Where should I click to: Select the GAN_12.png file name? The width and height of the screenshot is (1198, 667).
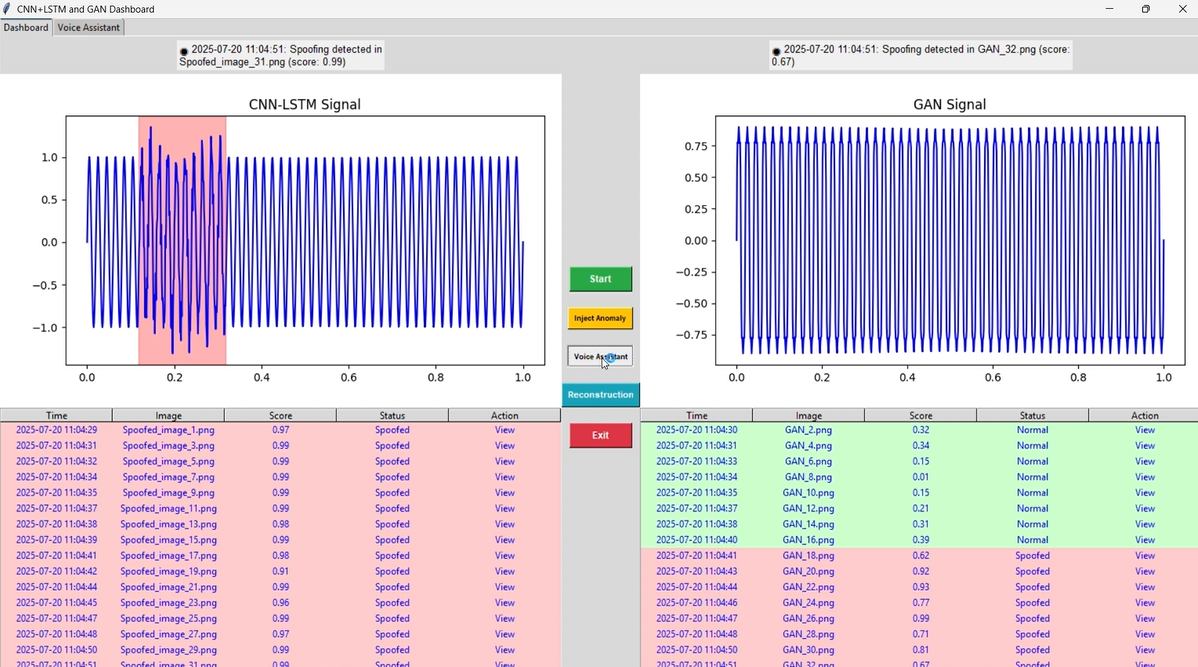point(808,508)
